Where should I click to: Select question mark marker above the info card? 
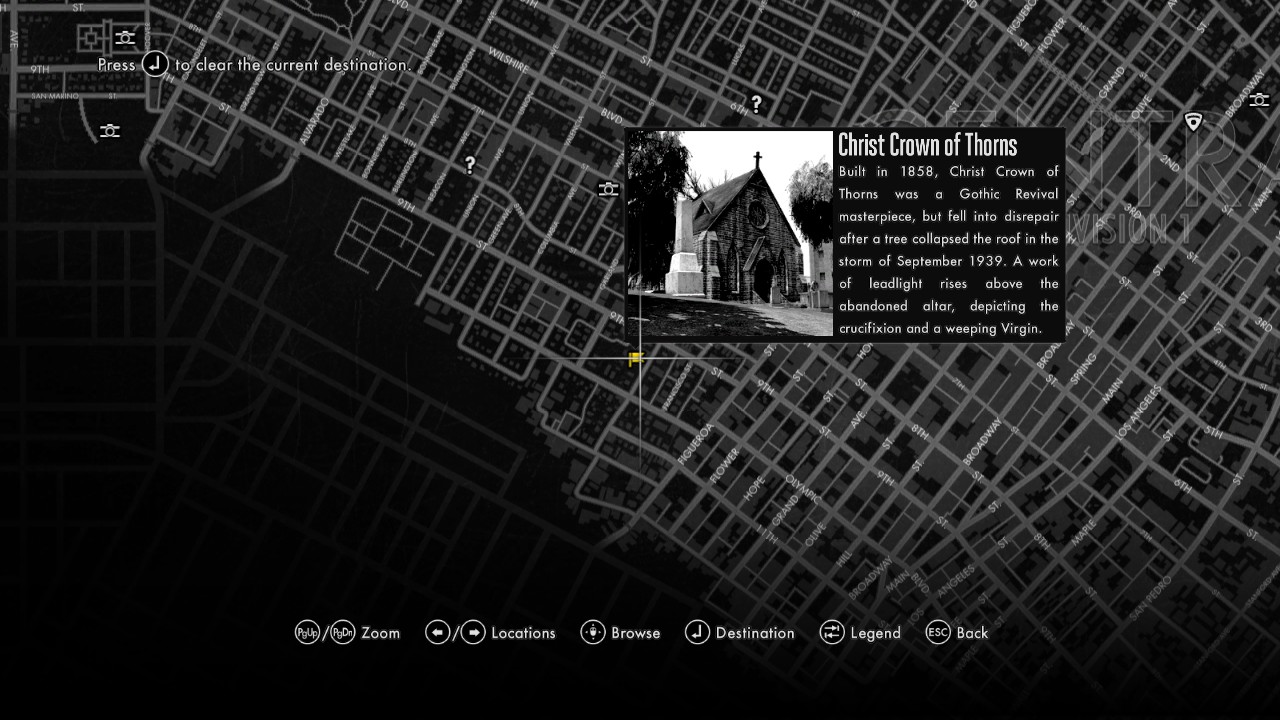(756, 103)
